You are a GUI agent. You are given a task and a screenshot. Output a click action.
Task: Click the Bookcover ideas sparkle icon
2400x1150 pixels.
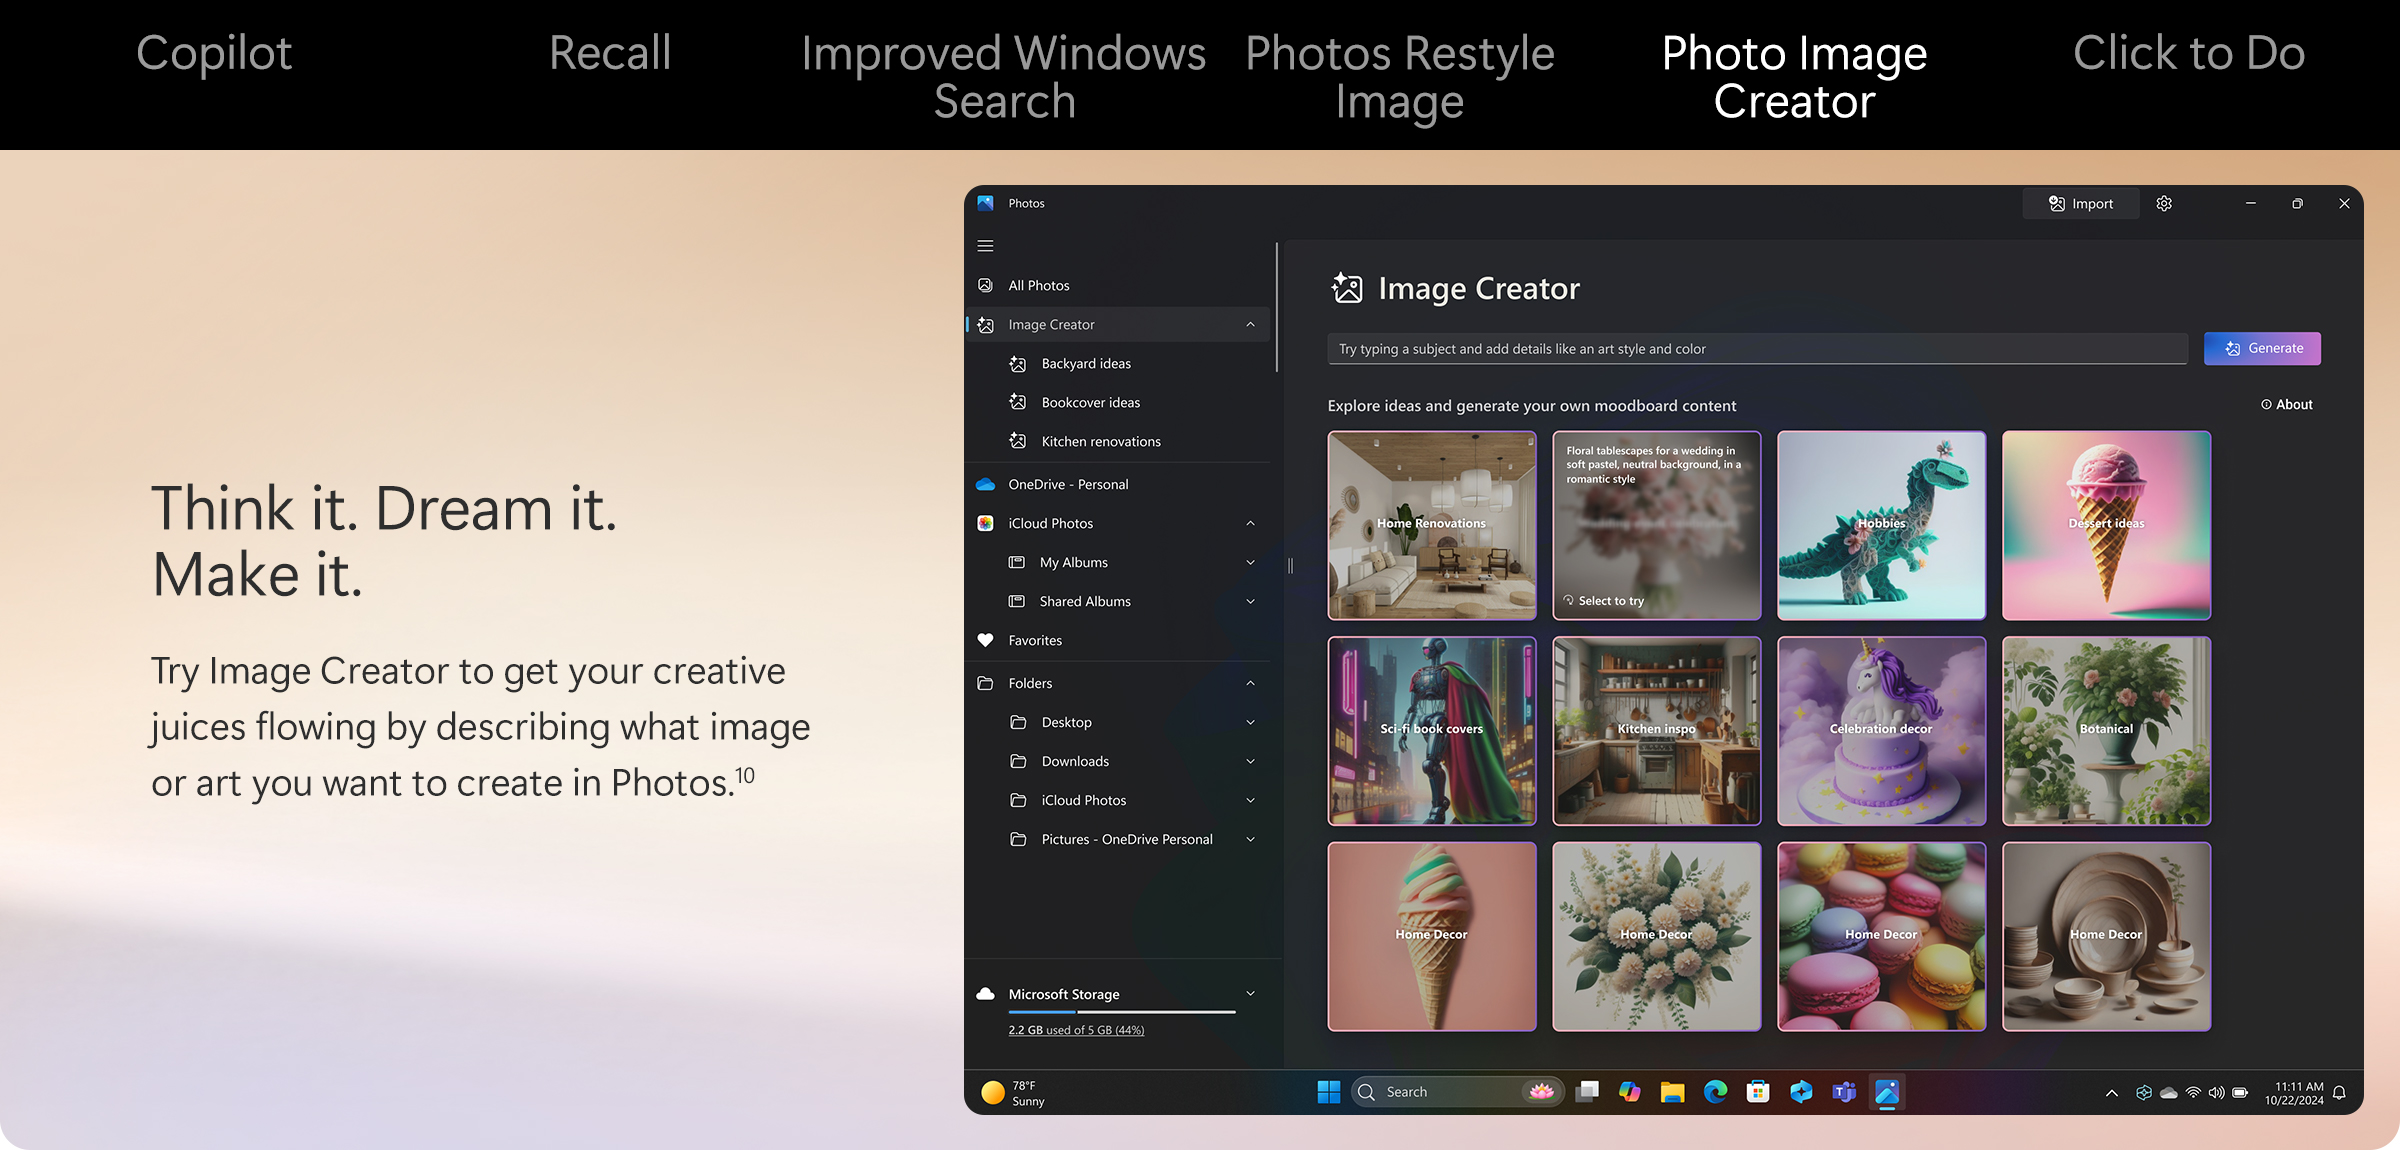pos(1018,403)
